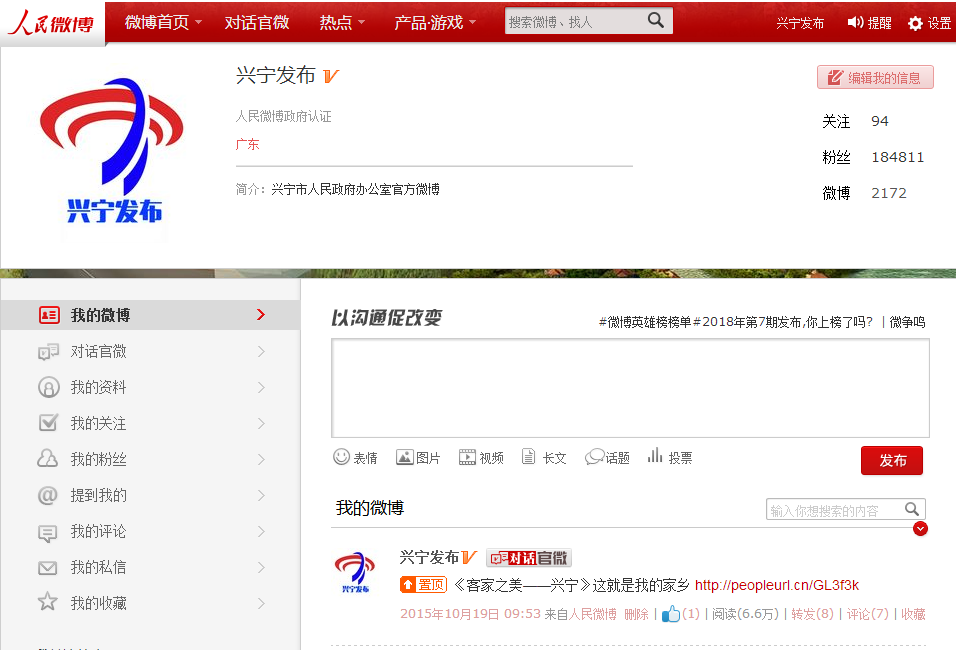The width and height of the screenshot is (956, 650).
Task: Click 人民微博 source link on the post
Action: (593, 614)
